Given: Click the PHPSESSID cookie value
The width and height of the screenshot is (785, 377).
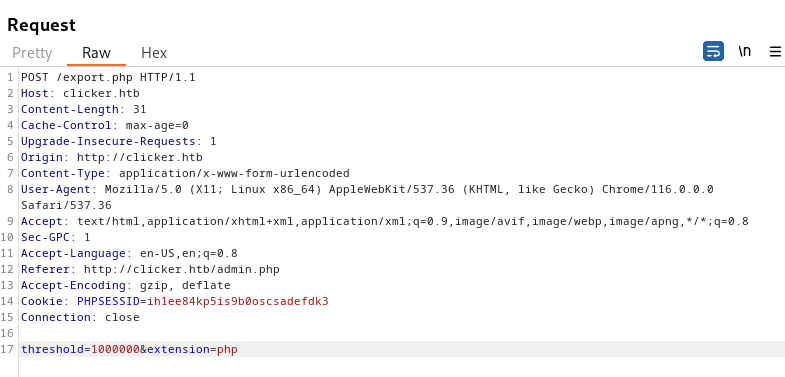Looking at the screenshot, I should point(238,302).
